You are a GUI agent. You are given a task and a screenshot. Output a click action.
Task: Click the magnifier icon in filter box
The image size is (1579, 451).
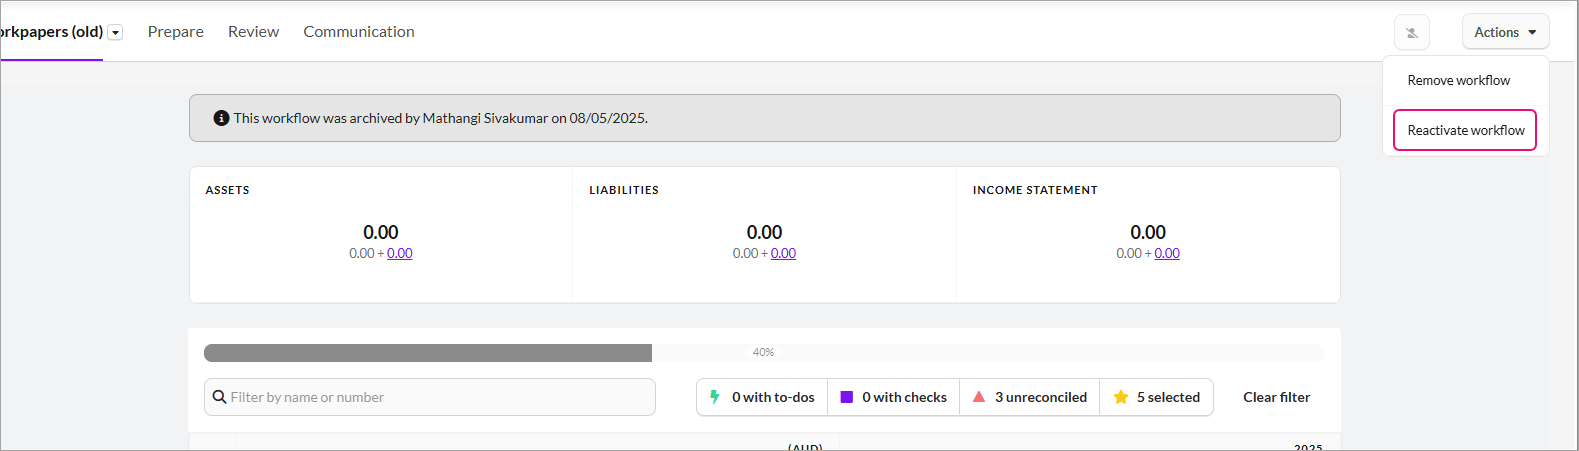coord(219,397)
